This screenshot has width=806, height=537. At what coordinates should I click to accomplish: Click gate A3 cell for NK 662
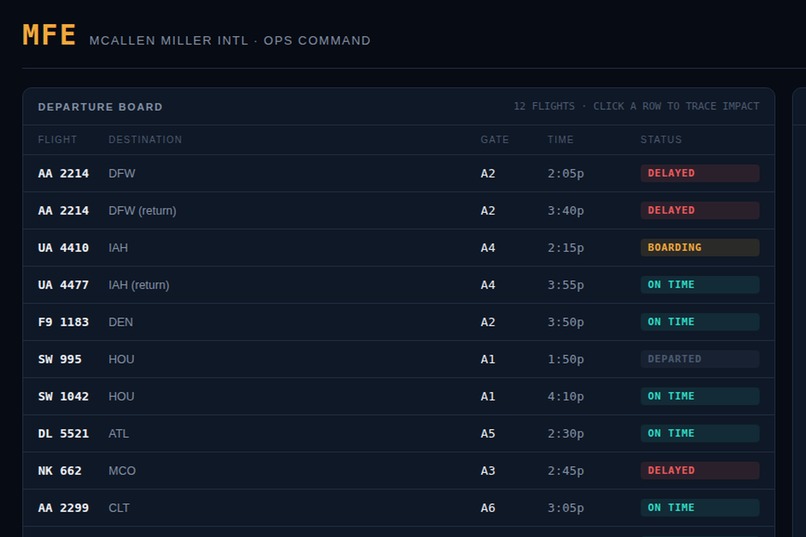pyautogui.click(x=488, y=471)
